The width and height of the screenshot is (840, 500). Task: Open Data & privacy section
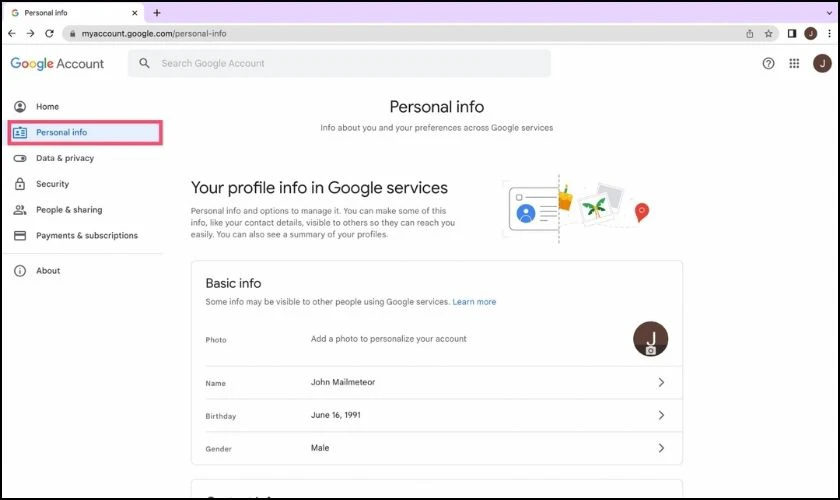click(65, 158)
